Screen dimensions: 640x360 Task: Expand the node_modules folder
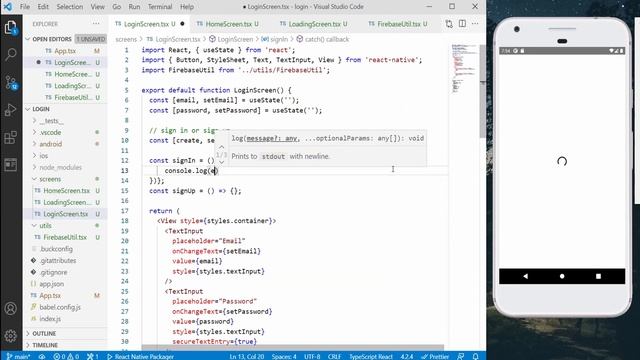point(34,167)
